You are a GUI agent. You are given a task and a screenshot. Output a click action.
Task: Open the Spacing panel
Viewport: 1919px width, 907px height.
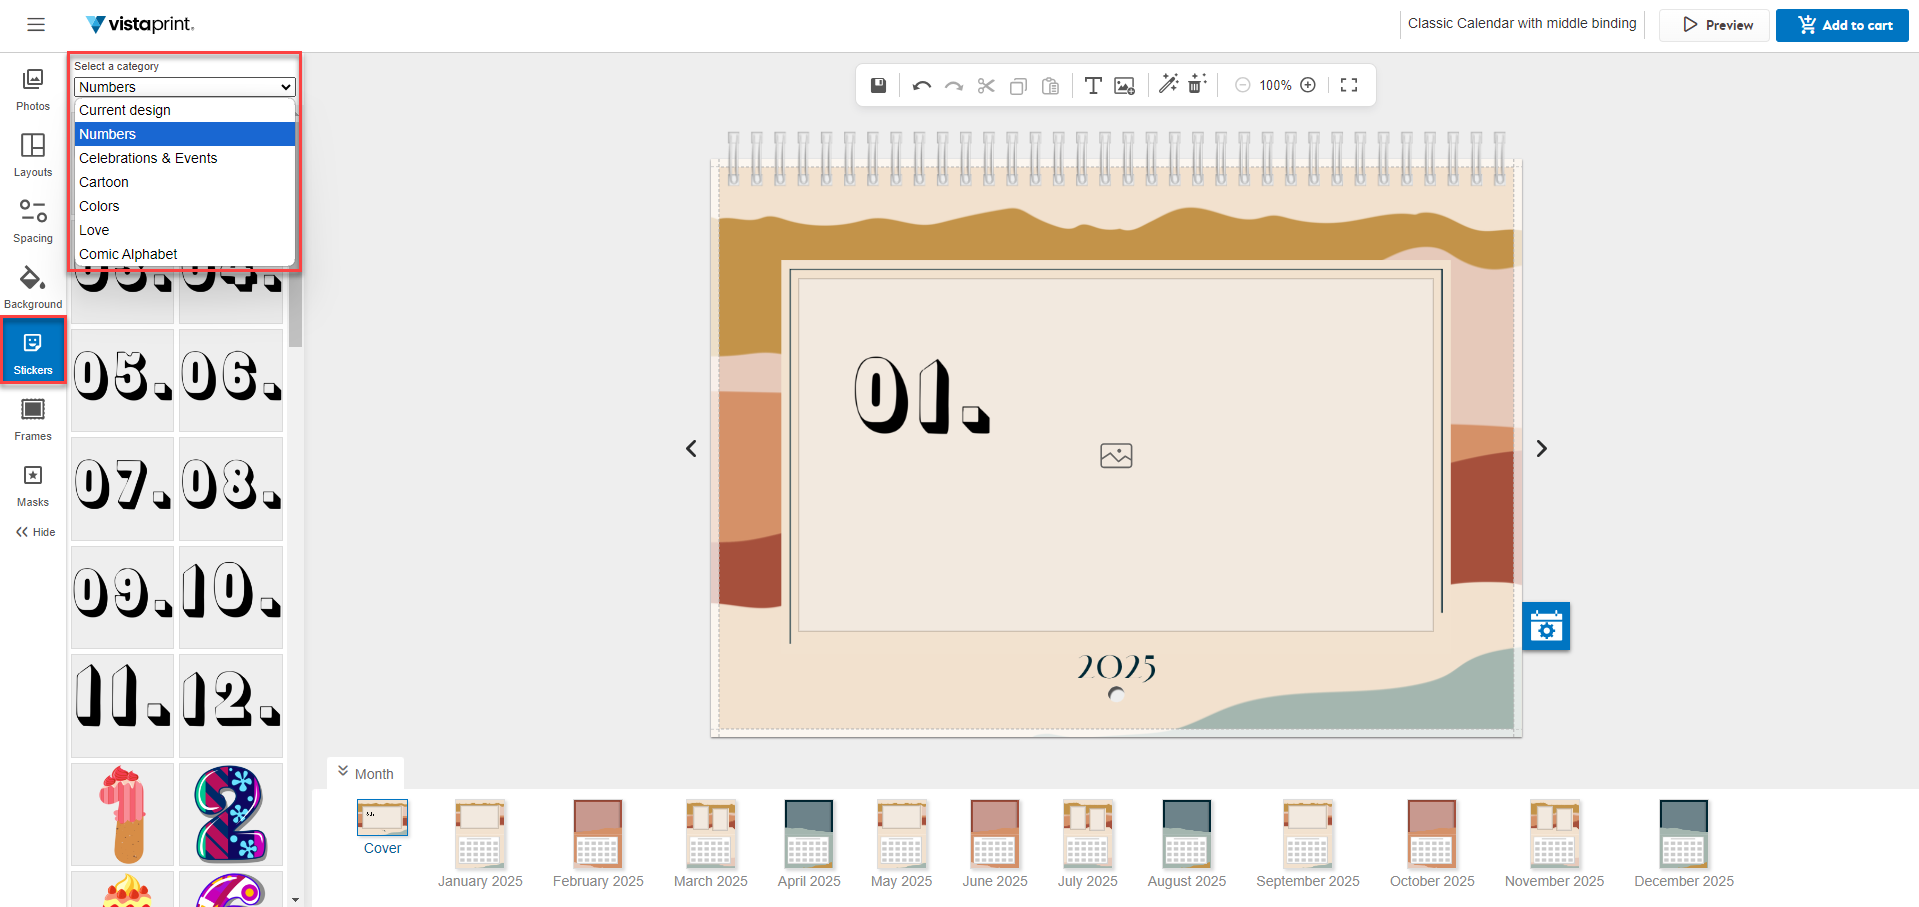click(33, 222)
